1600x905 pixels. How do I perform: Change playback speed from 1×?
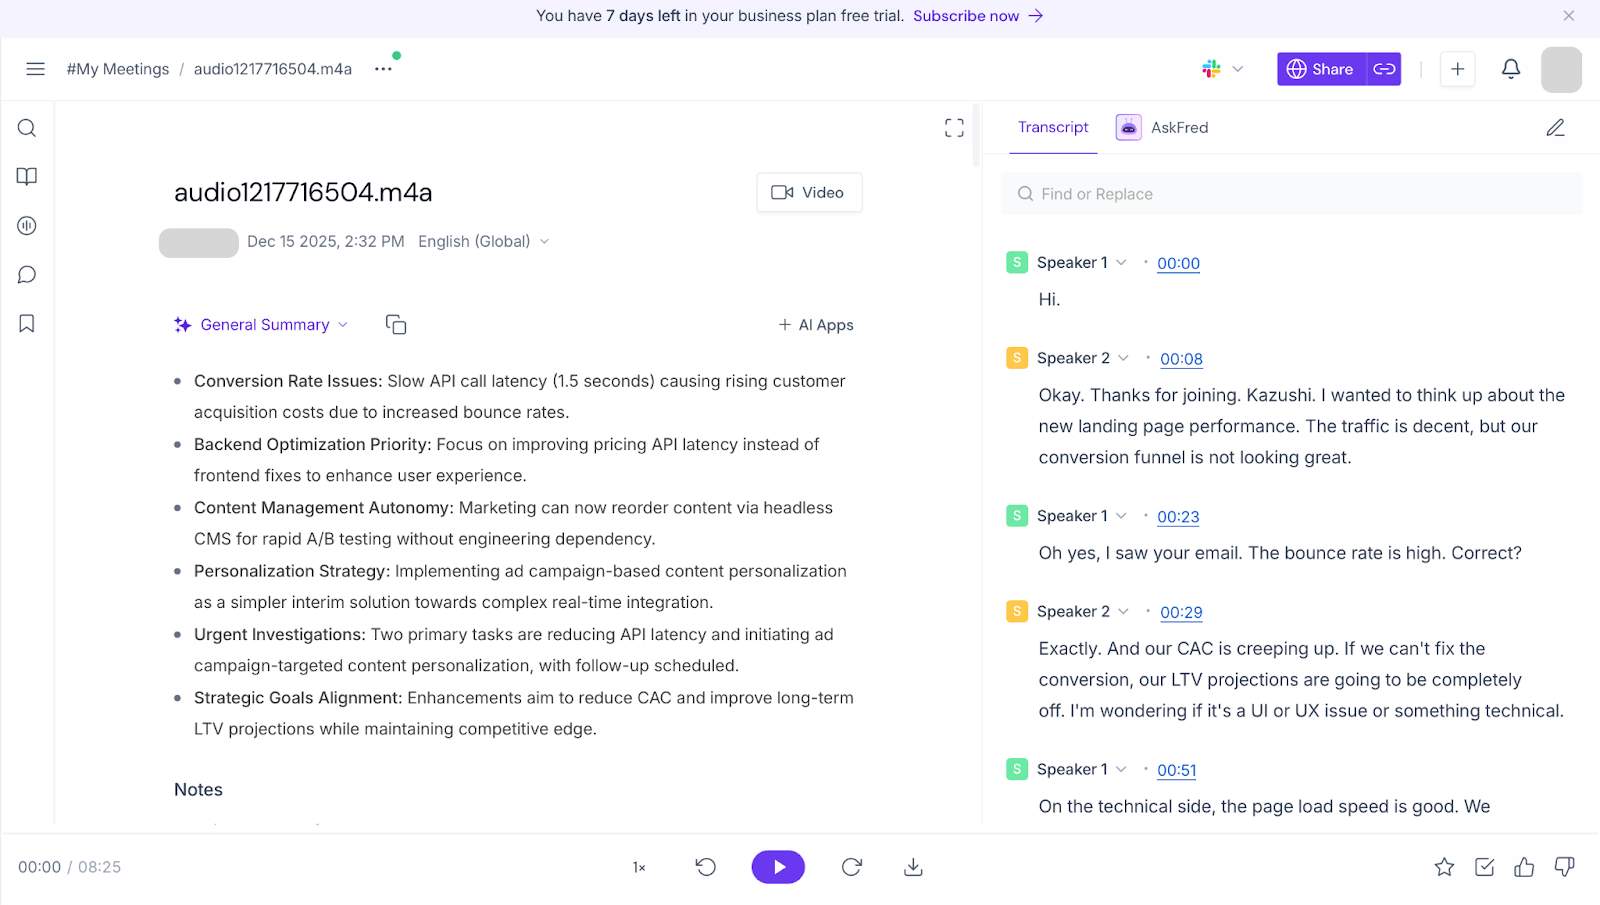click(639, 867)
